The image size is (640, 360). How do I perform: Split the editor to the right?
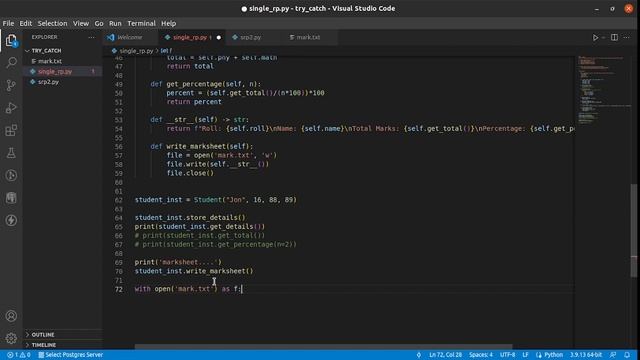point(614,38)
